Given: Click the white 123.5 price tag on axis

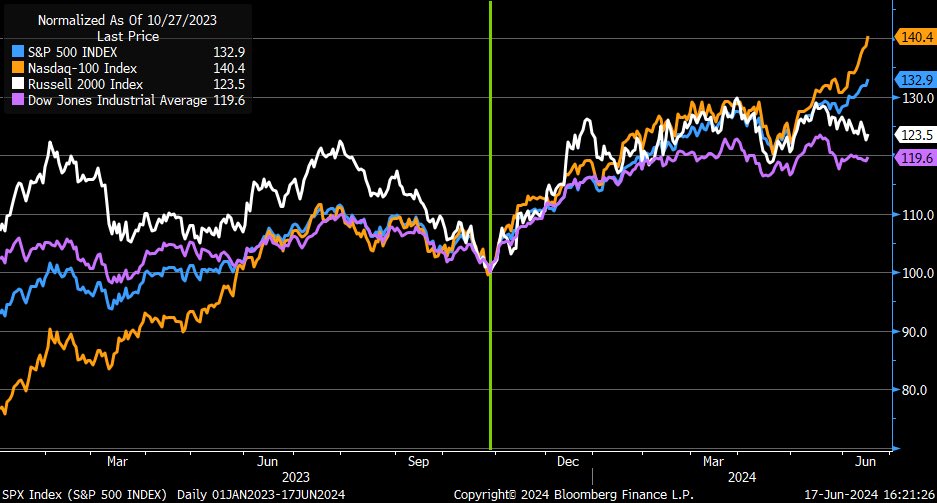Looking at the screenshot, I should 915,135.
